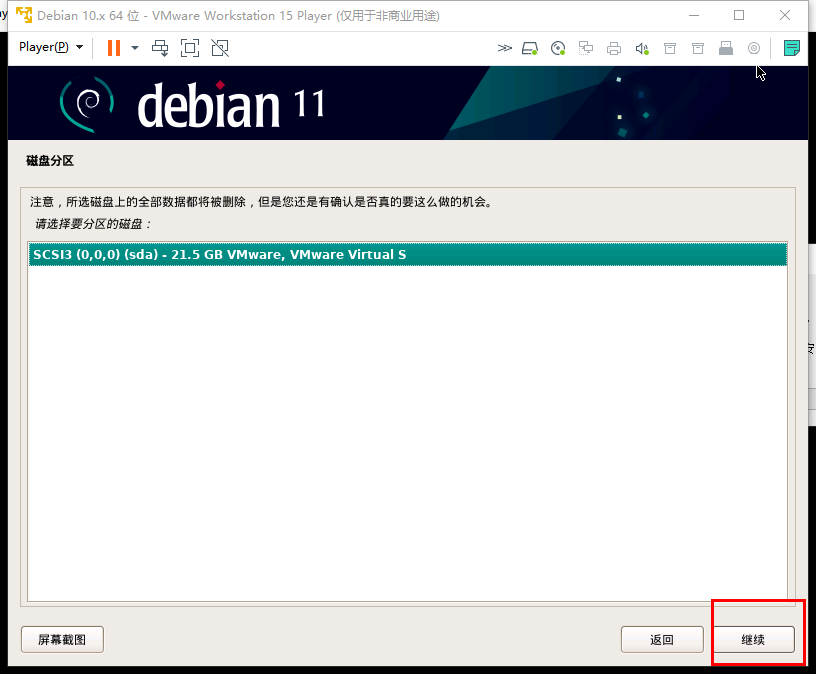The width and height of the screenshot is (816, 674).
Task: Click the USB device icon
Action: (x=726, y=48)
